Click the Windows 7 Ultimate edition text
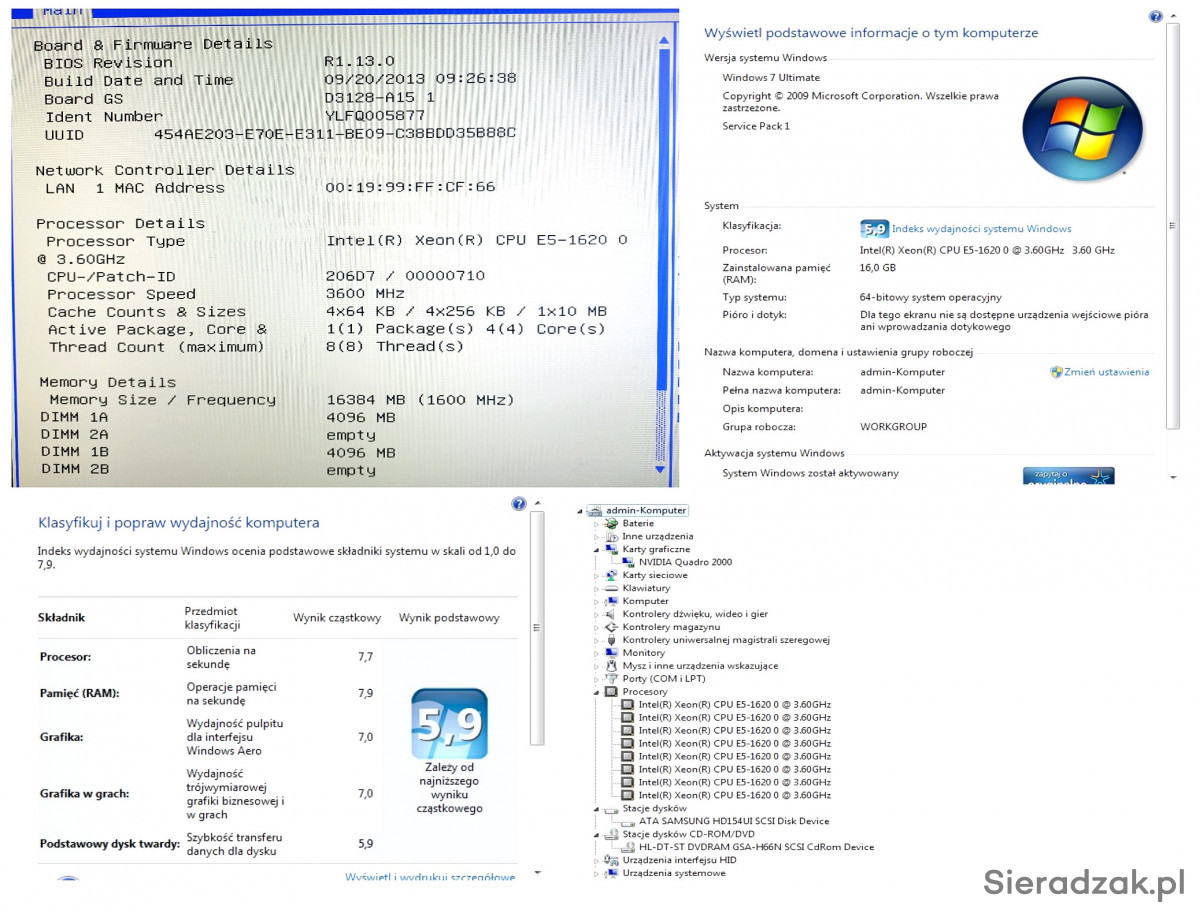The image size is (1200, 910). (x=771, y=78)
